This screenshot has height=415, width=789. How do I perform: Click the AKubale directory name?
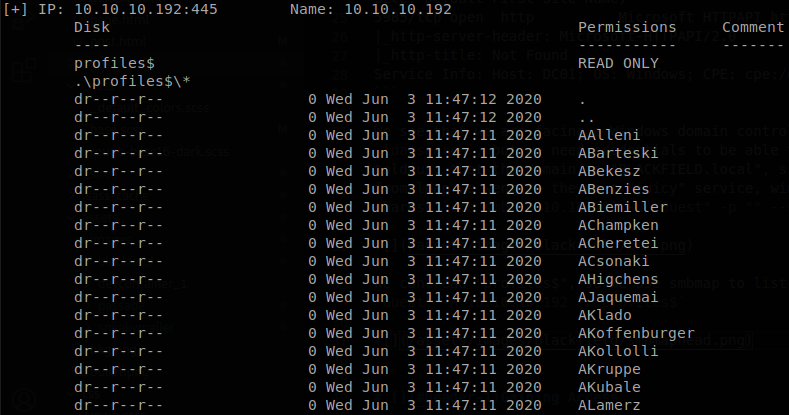click(609, 388)
